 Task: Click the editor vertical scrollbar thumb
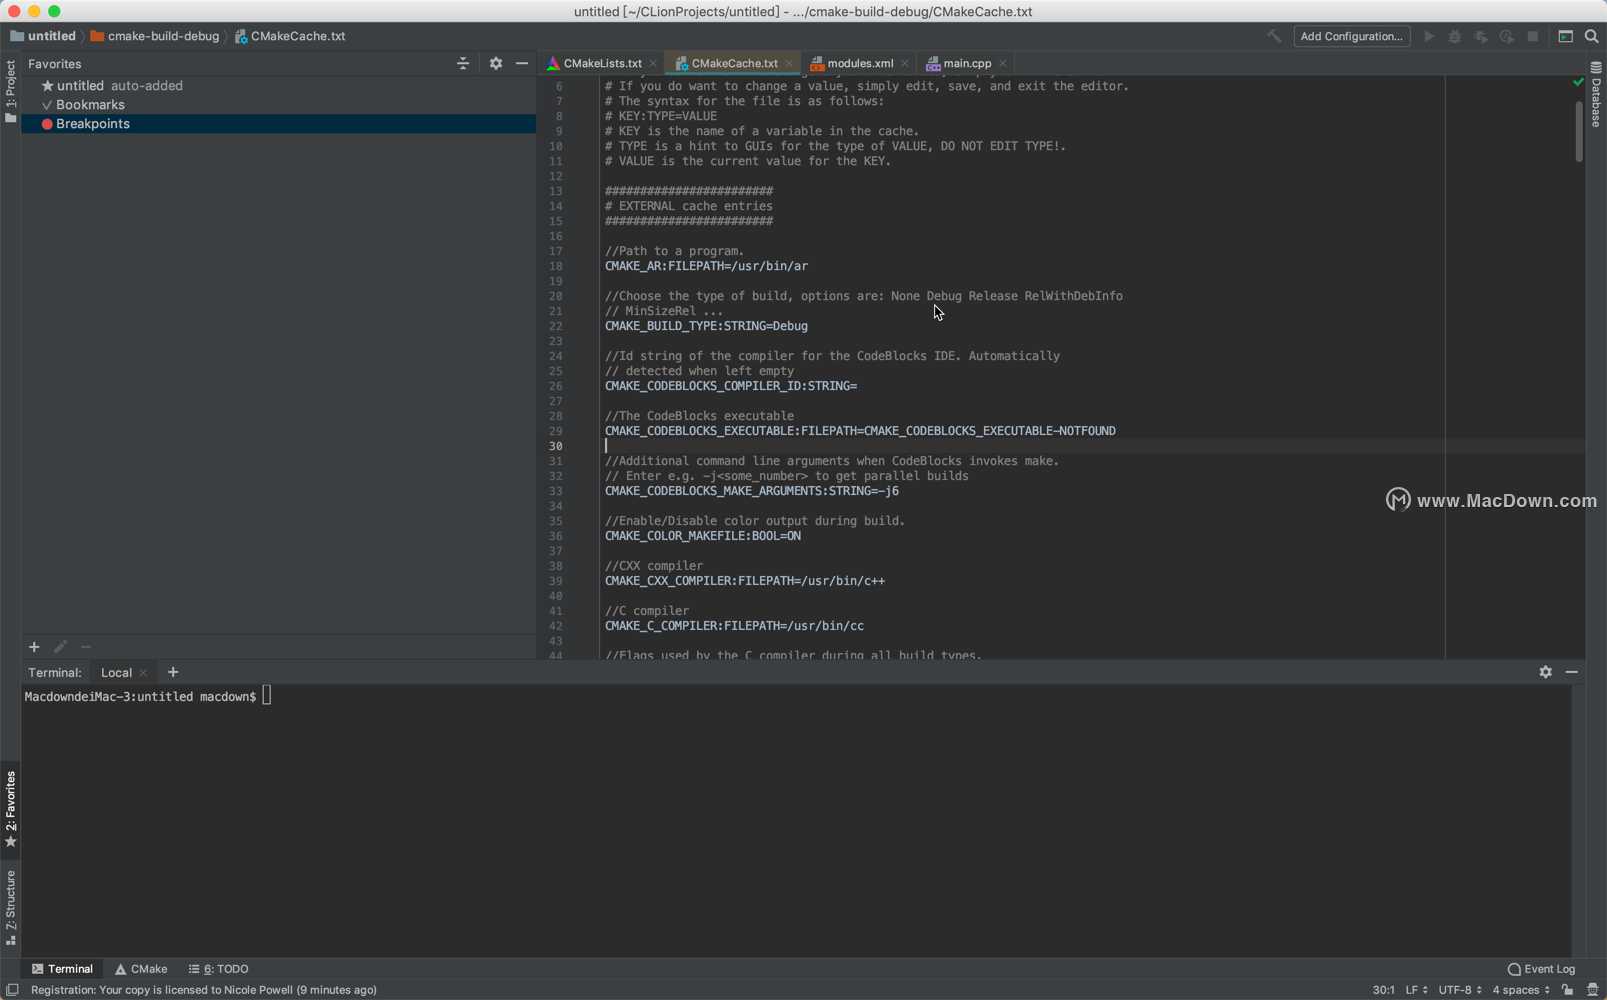[x=1579, y=132]
